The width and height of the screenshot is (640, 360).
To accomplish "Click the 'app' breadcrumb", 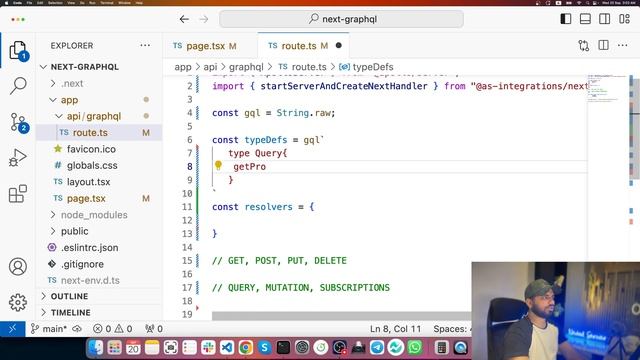I will [x=183, y=67].
